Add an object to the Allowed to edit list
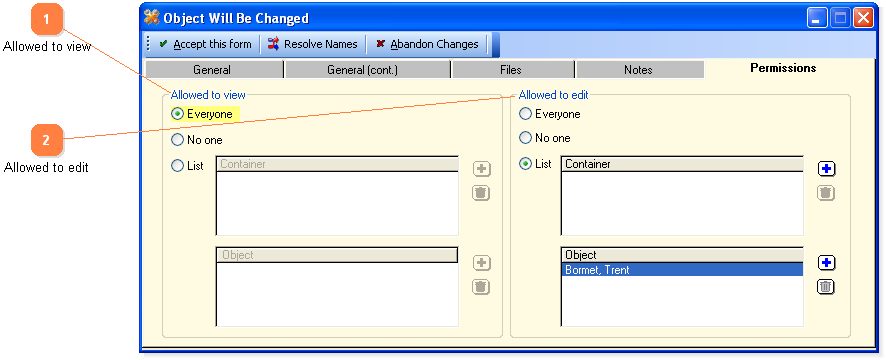Image resolution: width=886 pixels, height=360 pixels. (827, 263)
